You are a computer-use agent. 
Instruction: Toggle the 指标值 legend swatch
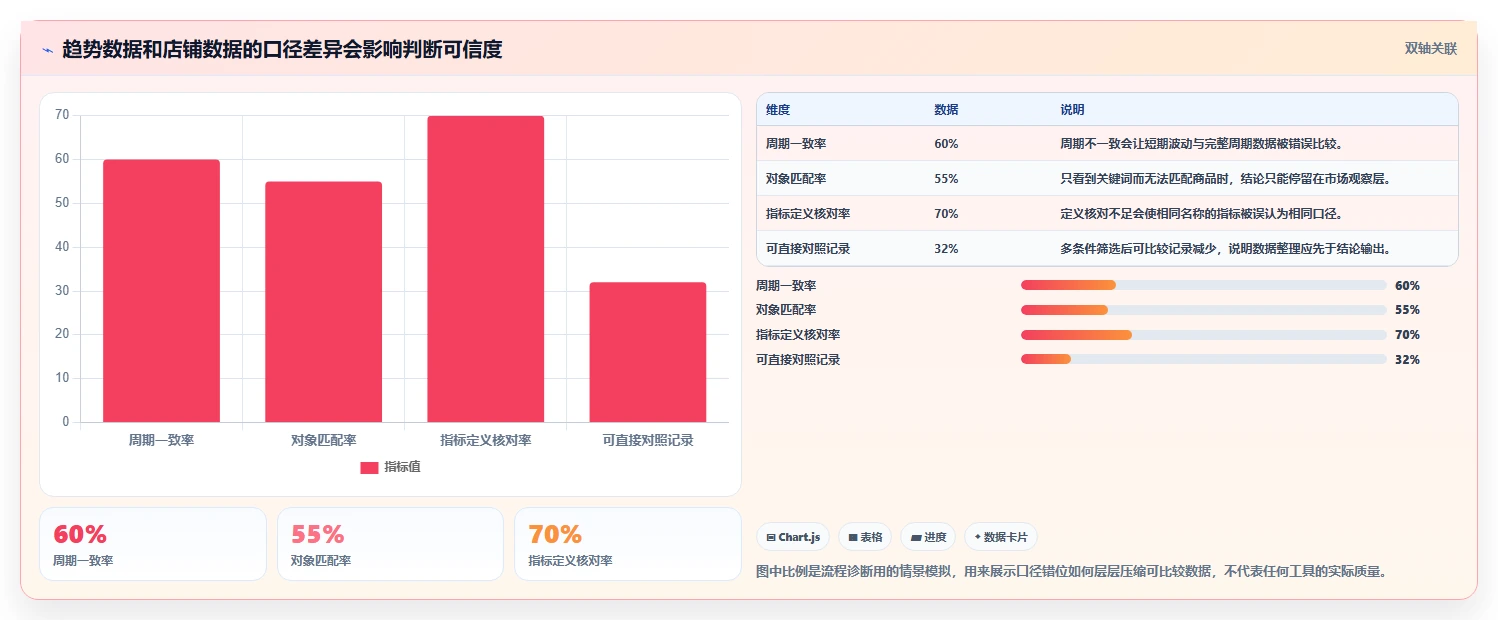click(369, 467)
